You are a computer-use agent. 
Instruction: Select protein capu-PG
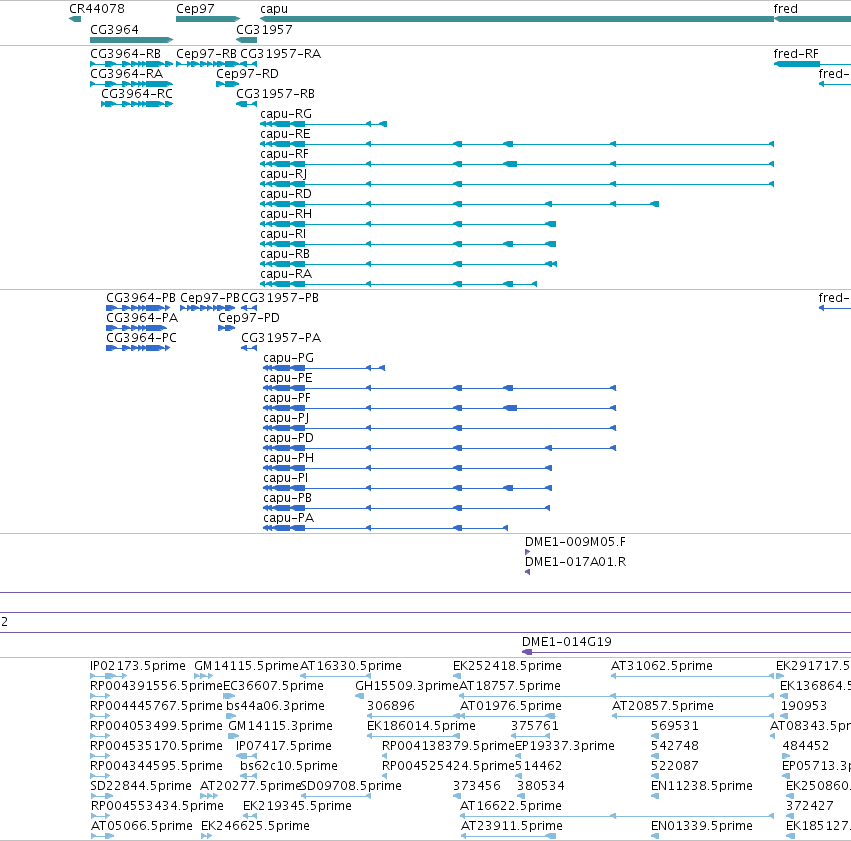(324, 368)
